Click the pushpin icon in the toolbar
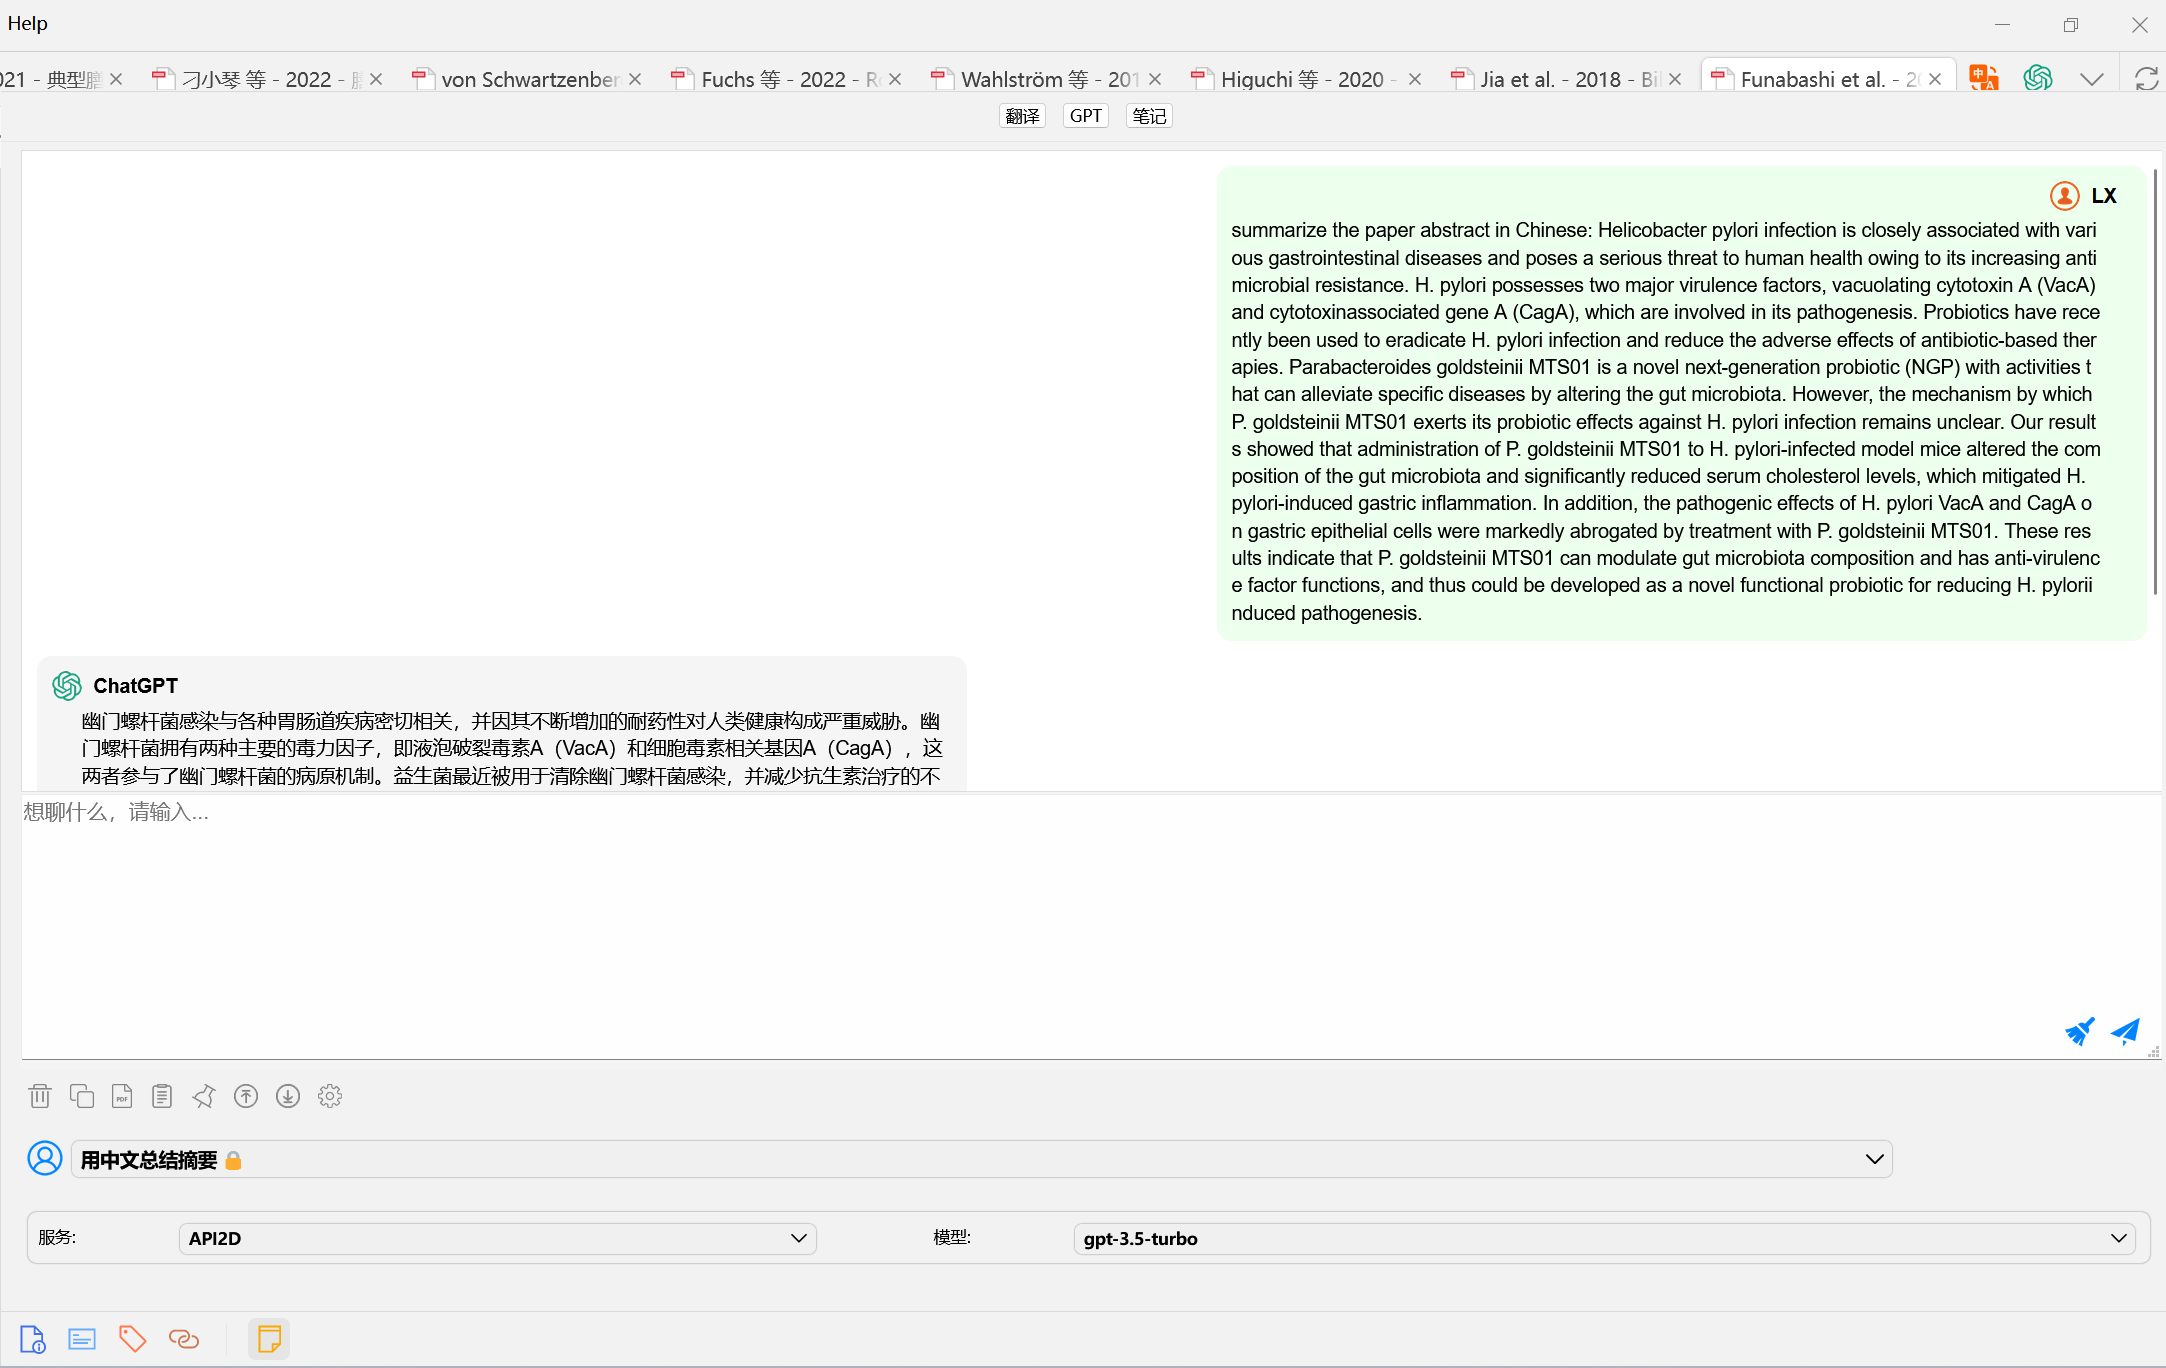 pyautogui.click(x=204, y=1096)
